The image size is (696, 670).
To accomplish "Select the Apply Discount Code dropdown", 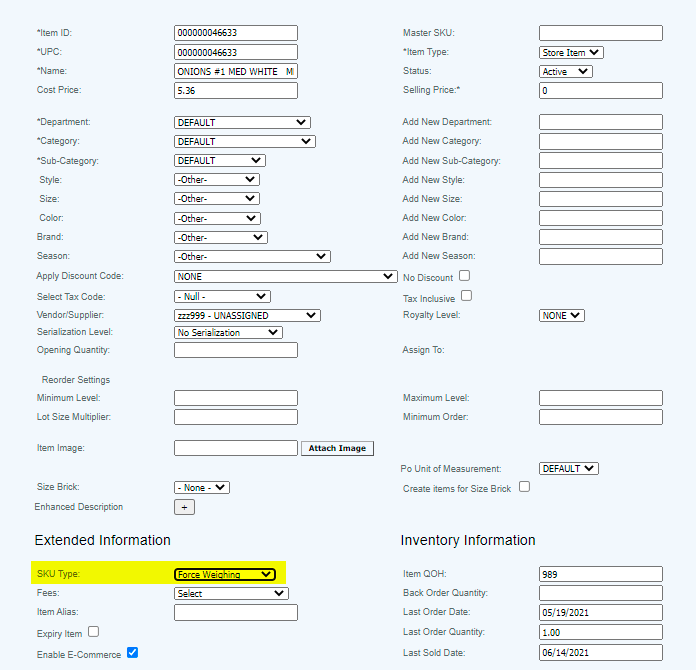I will [x=285, y=276].
